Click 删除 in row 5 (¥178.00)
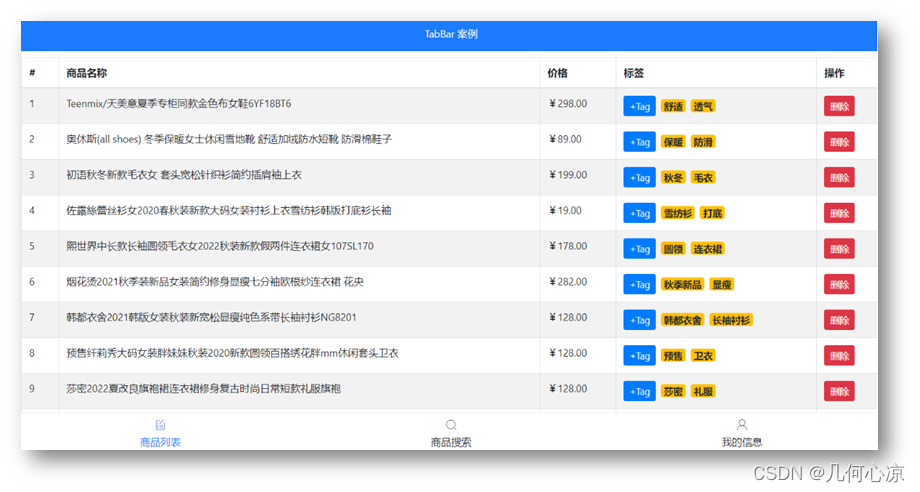 pos(839,249)
